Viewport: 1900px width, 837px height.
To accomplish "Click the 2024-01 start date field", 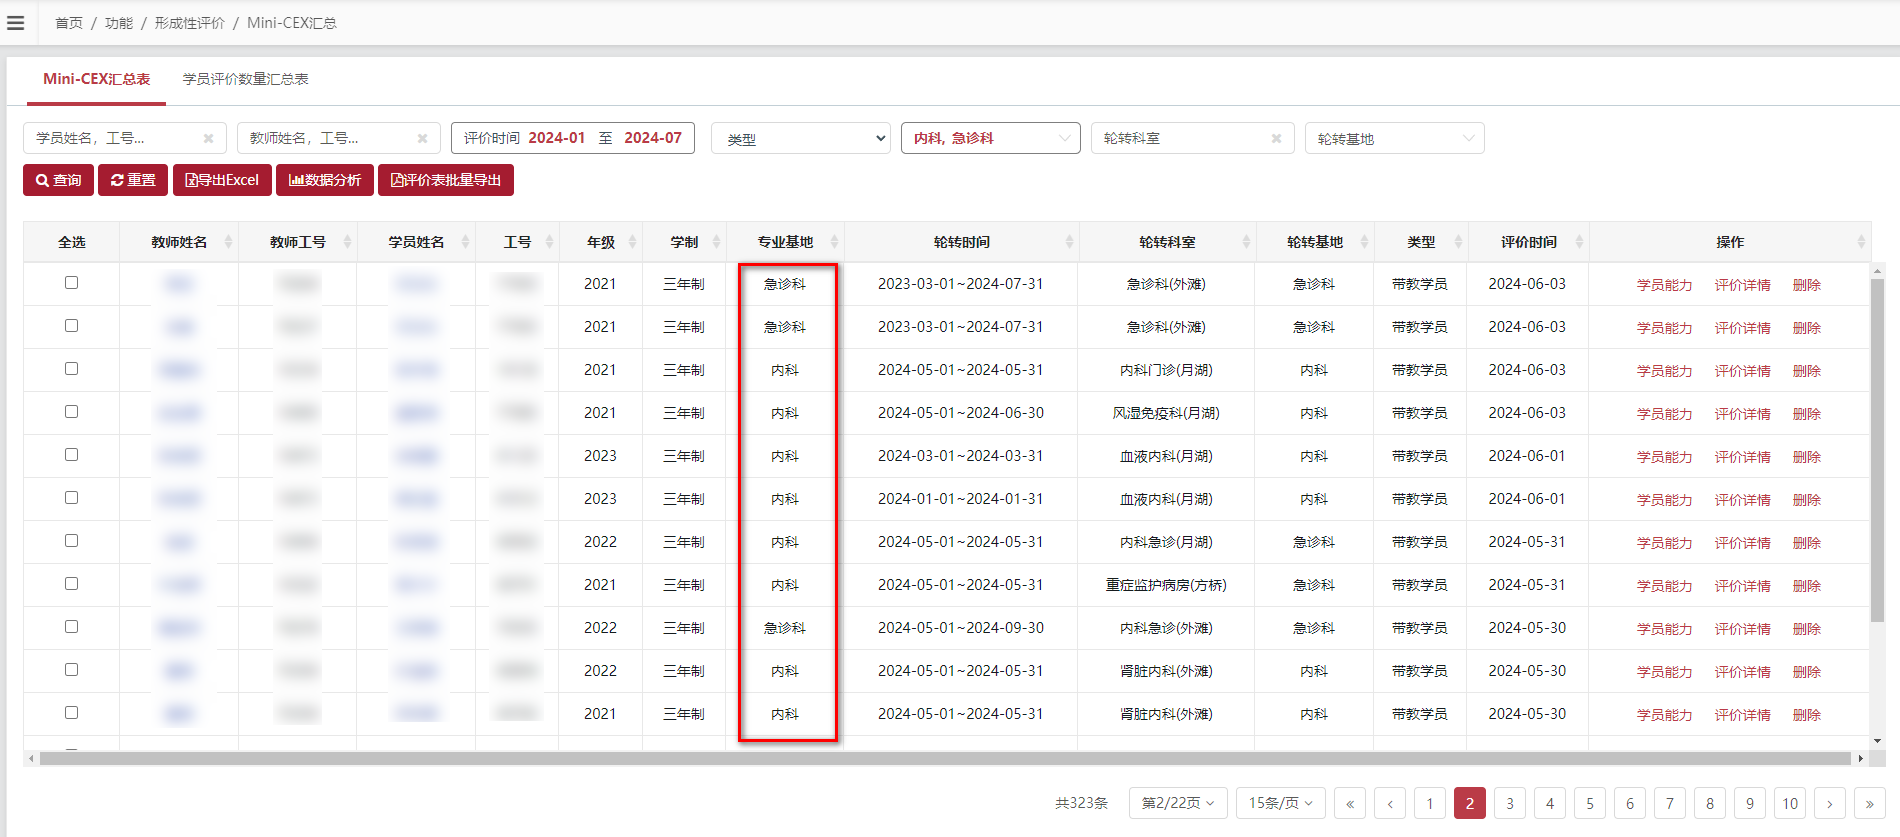I will 557,138.
